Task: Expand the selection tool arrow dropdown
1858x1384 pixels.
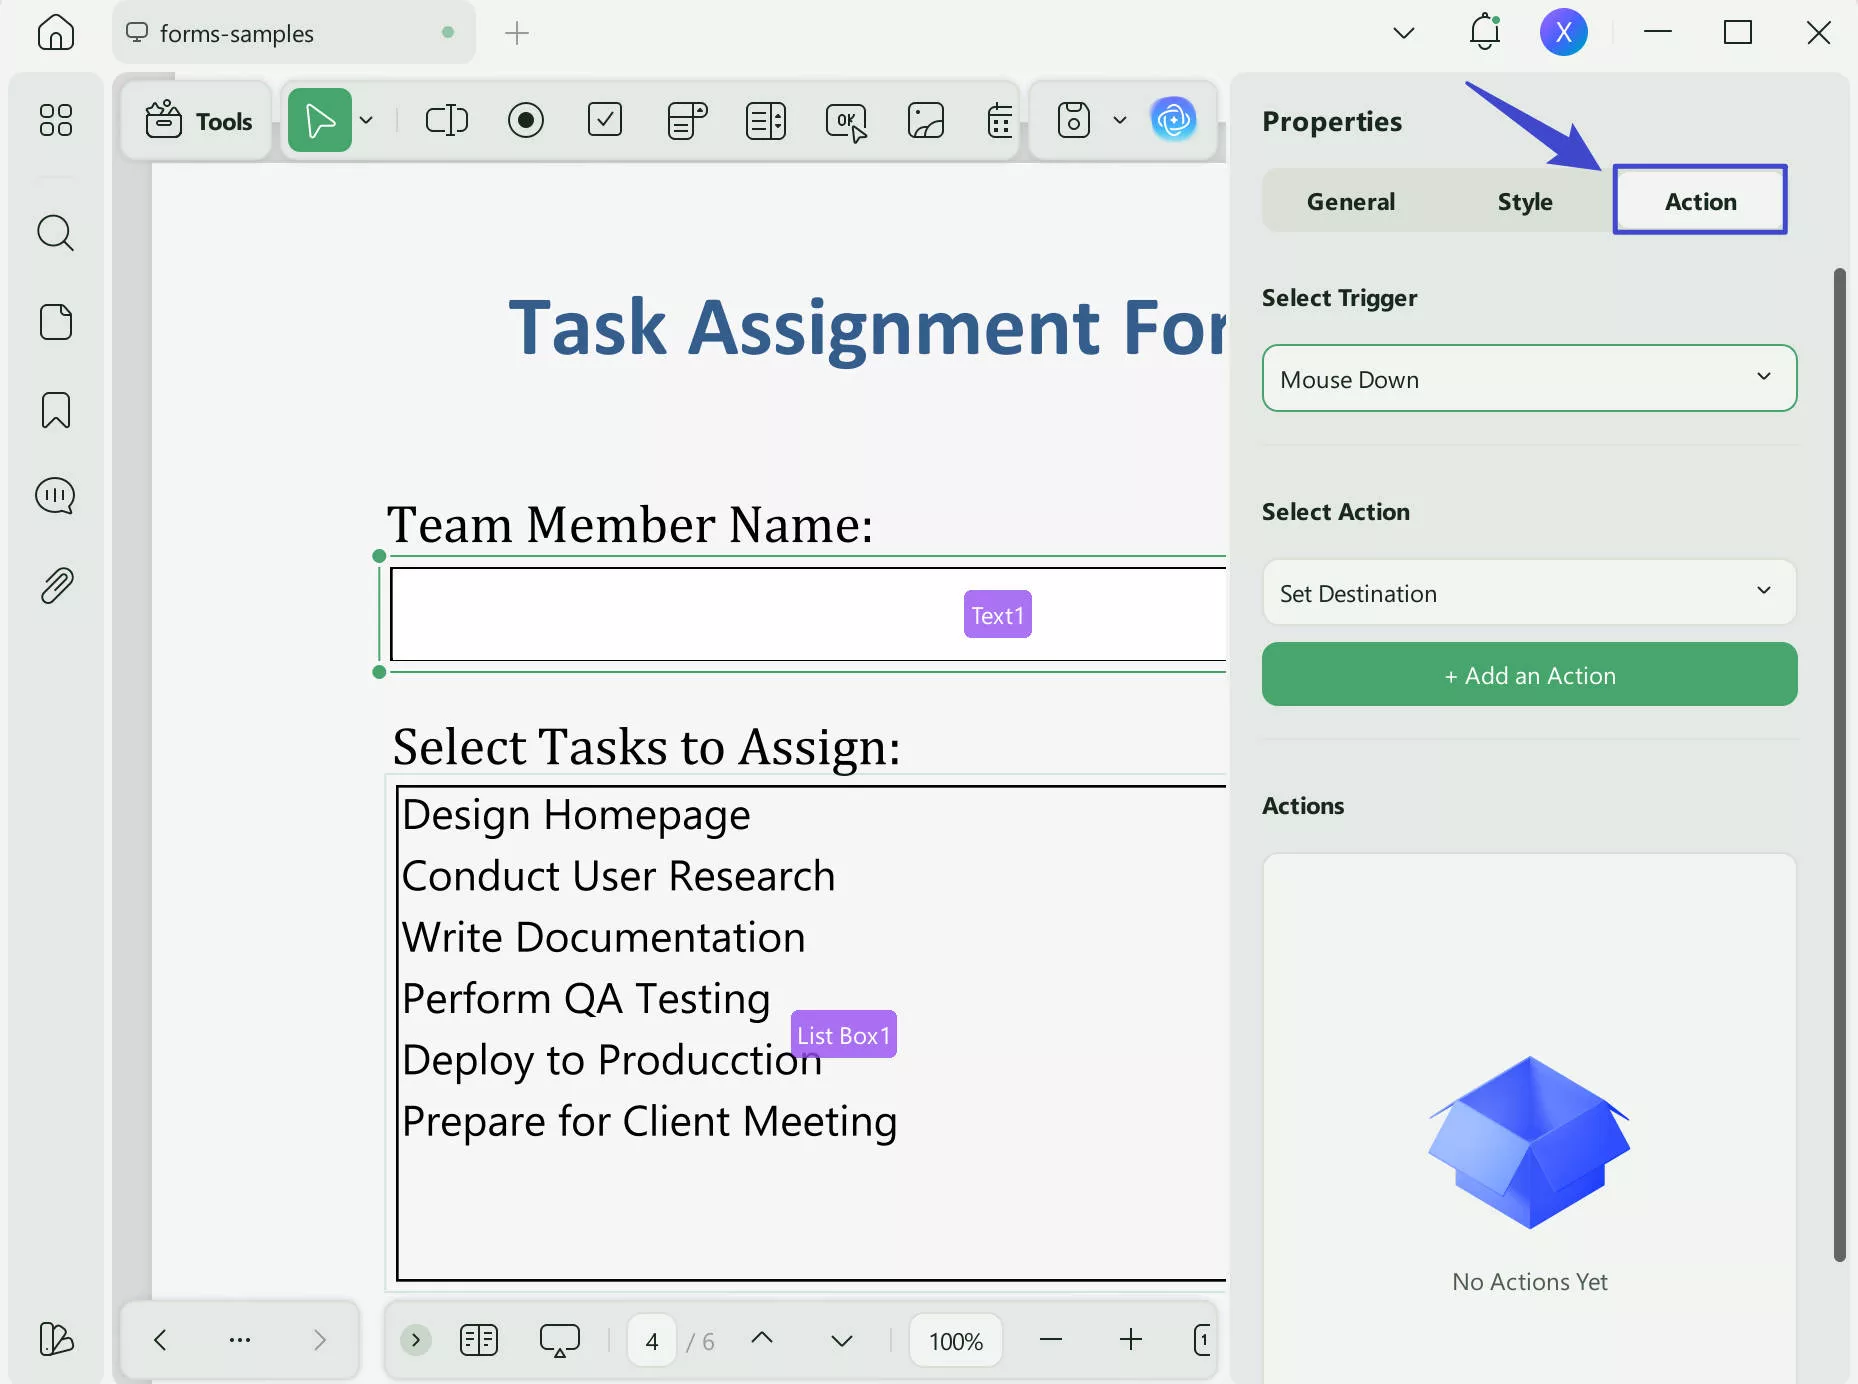Action: [367, 121]
